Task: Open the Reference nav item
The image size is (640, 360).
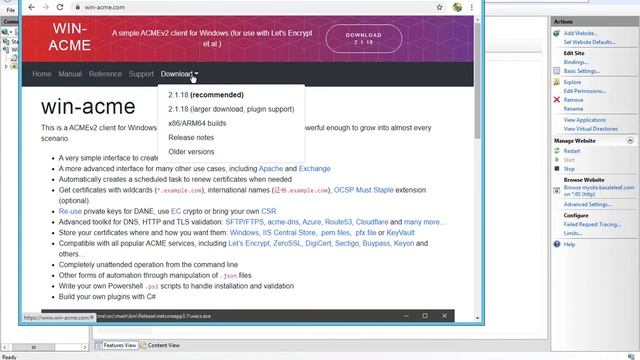Action: point(105,74)
